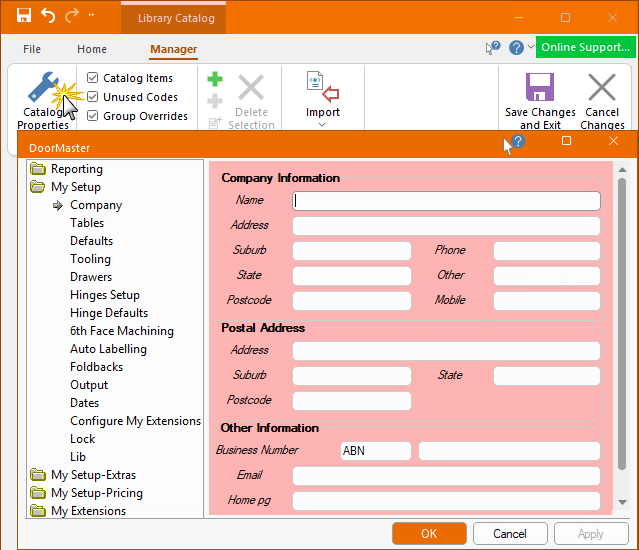This screenshot has width=639, height=550.
Task: Toggle the Group Overrides checkbox
Action: 93,116
